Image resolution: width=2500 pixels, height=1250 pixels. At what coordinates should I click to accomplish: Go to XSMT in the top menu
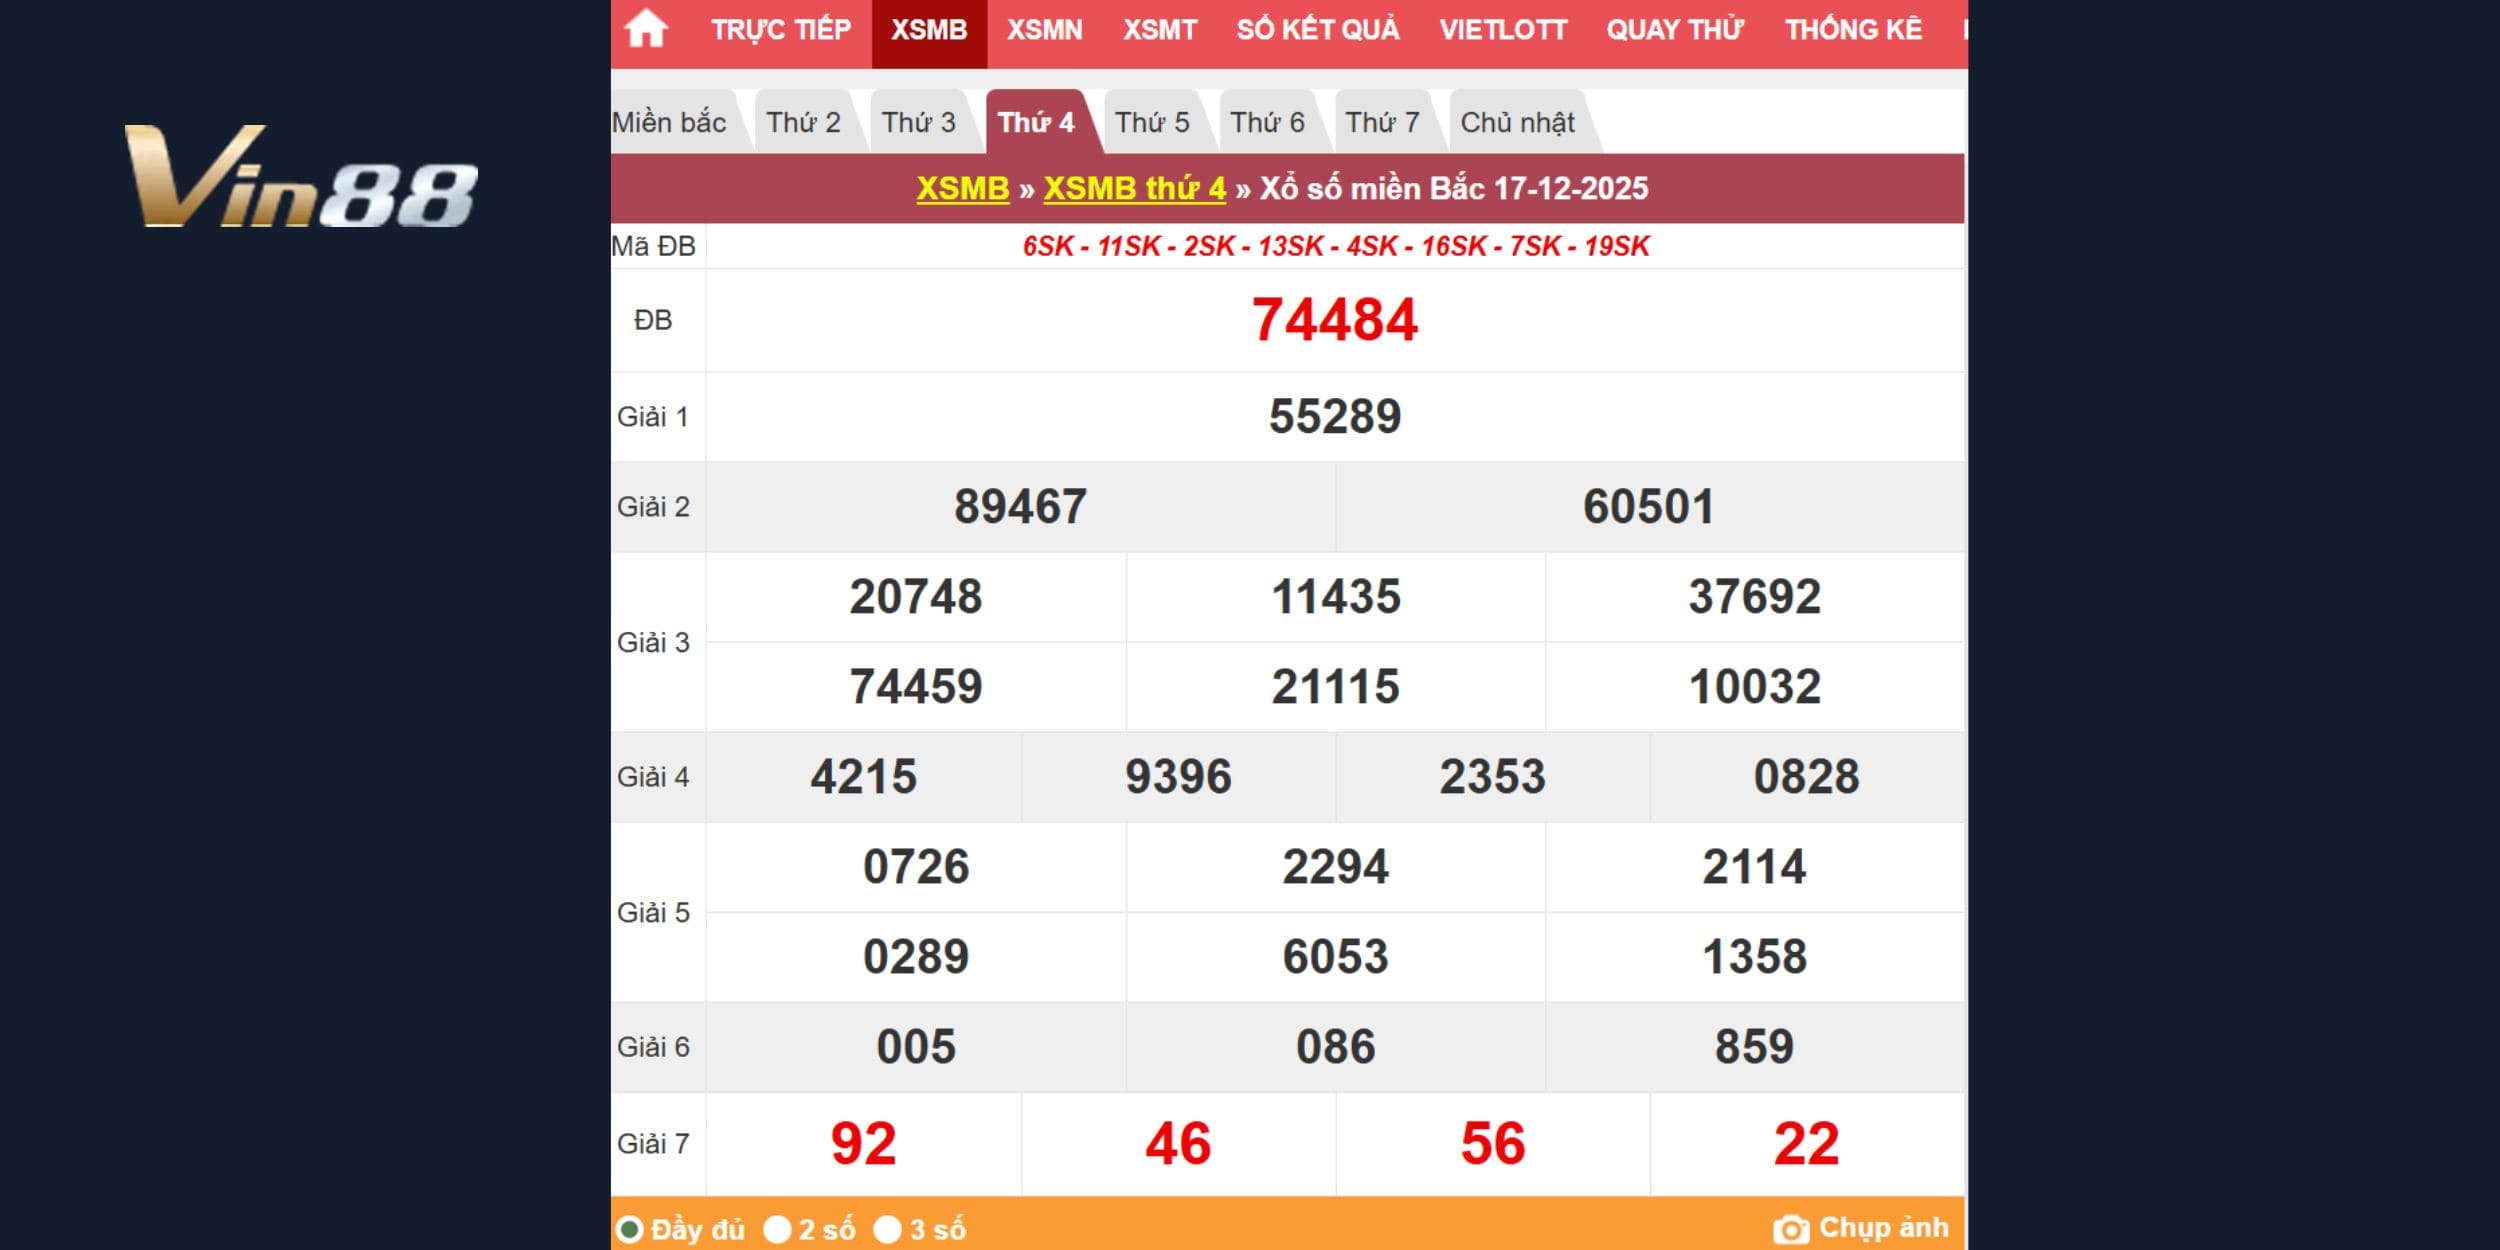[x=1159, y=30]
